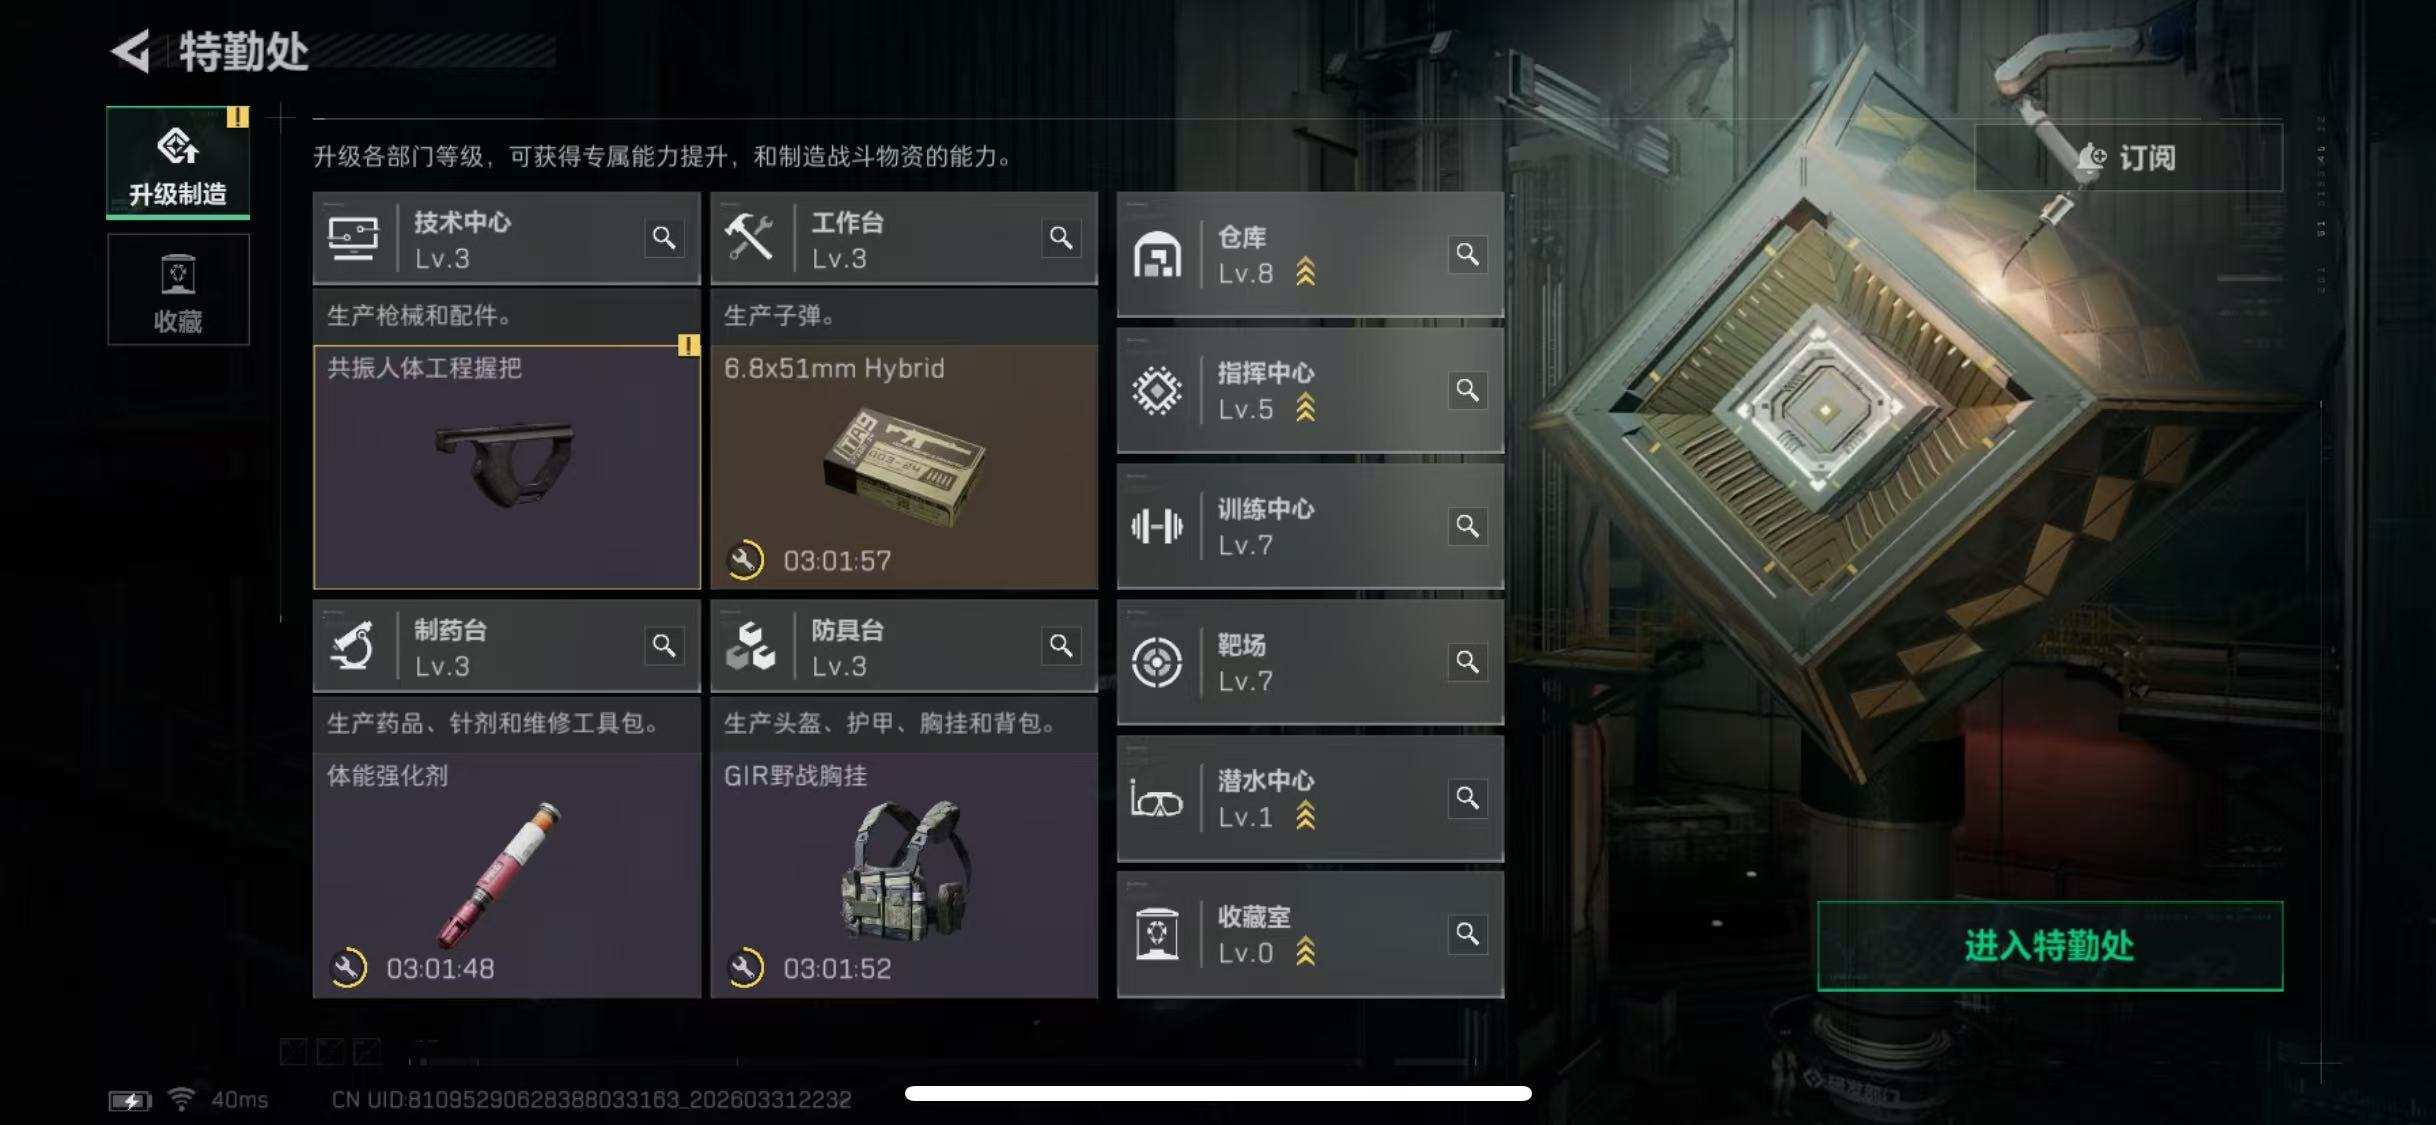This screenshot has height=1125, width=2436.
Task: Open the 体能强化剂 production card
Action: [507, 875]
